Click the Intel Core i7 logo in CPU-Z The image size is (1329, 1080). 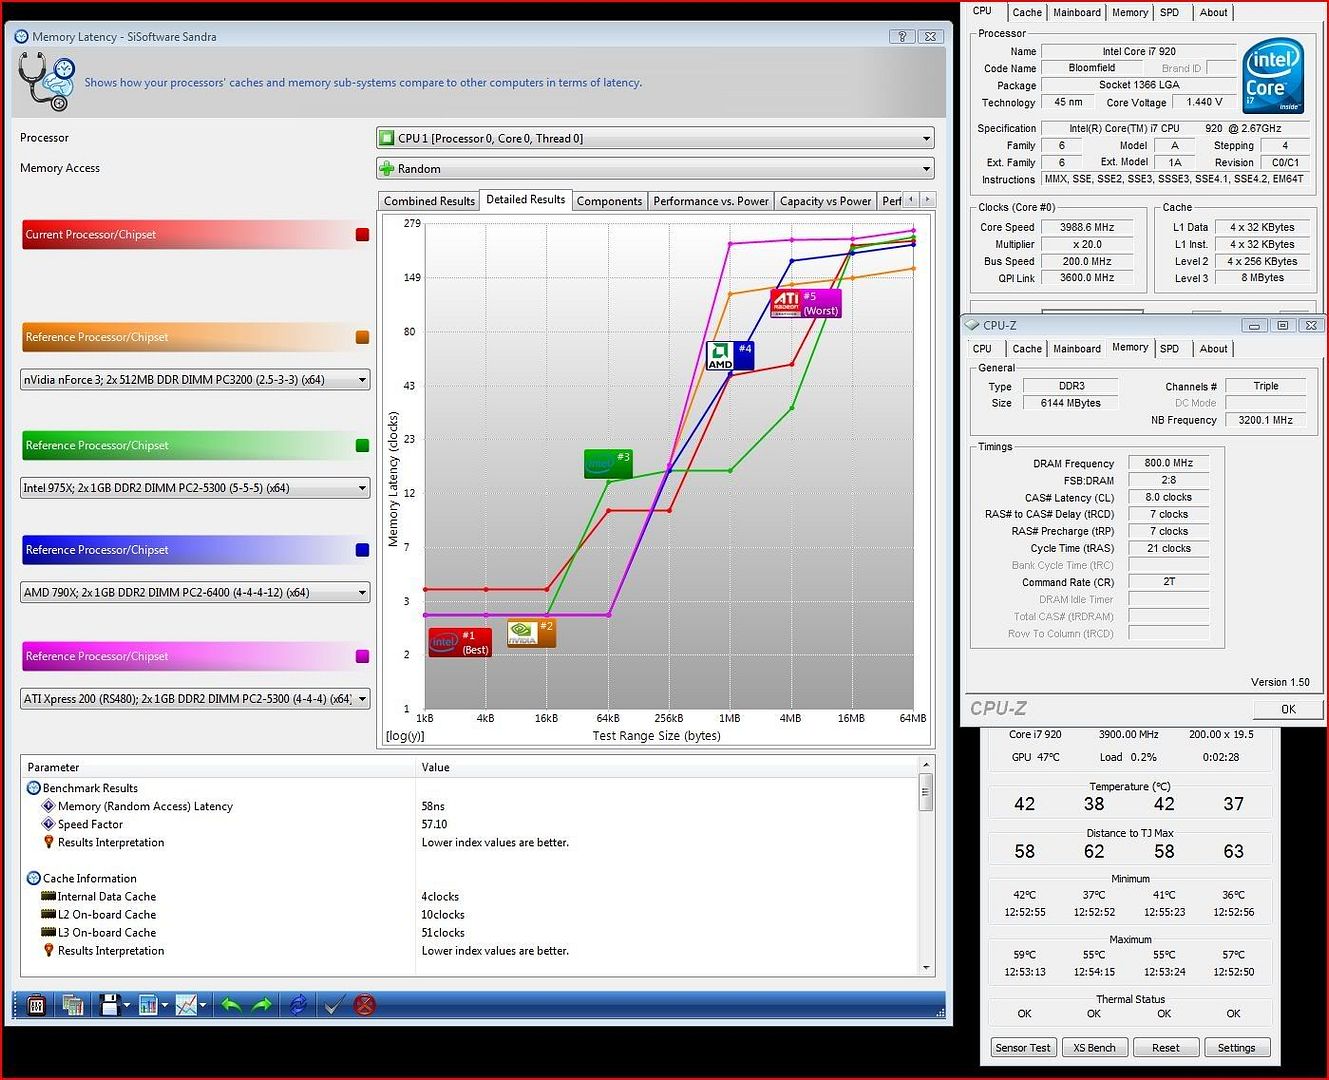[x=1274, y=75]
